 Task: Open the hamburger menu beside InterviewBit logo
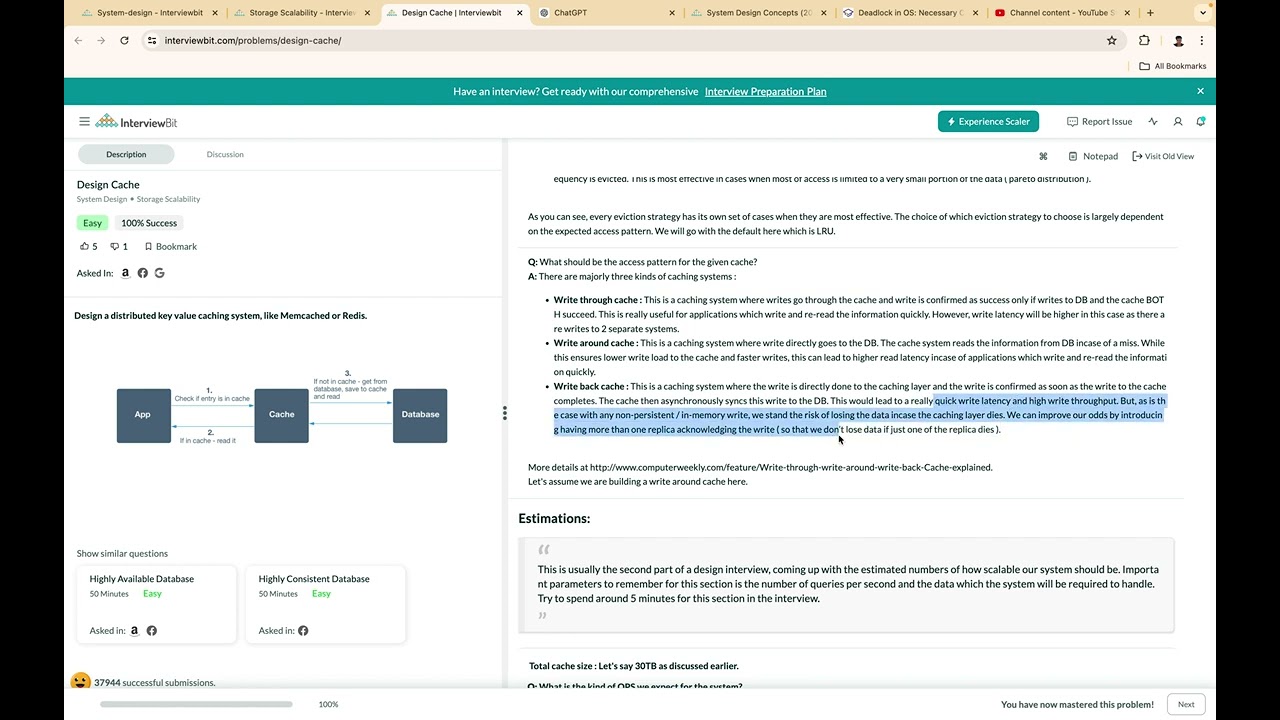(84, 121)
